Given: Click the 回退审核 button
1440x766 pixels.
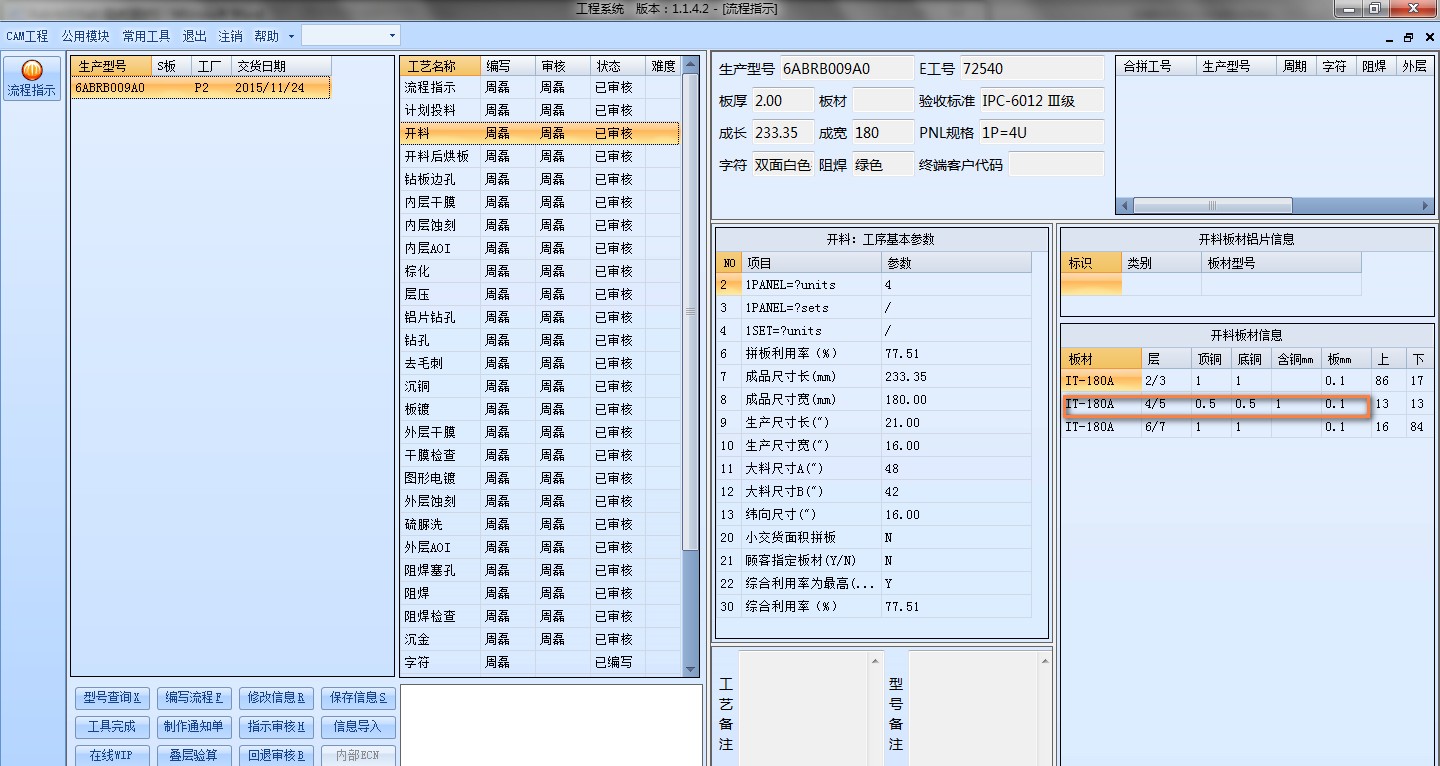Looking at the screenshot, I should [276, 755].
